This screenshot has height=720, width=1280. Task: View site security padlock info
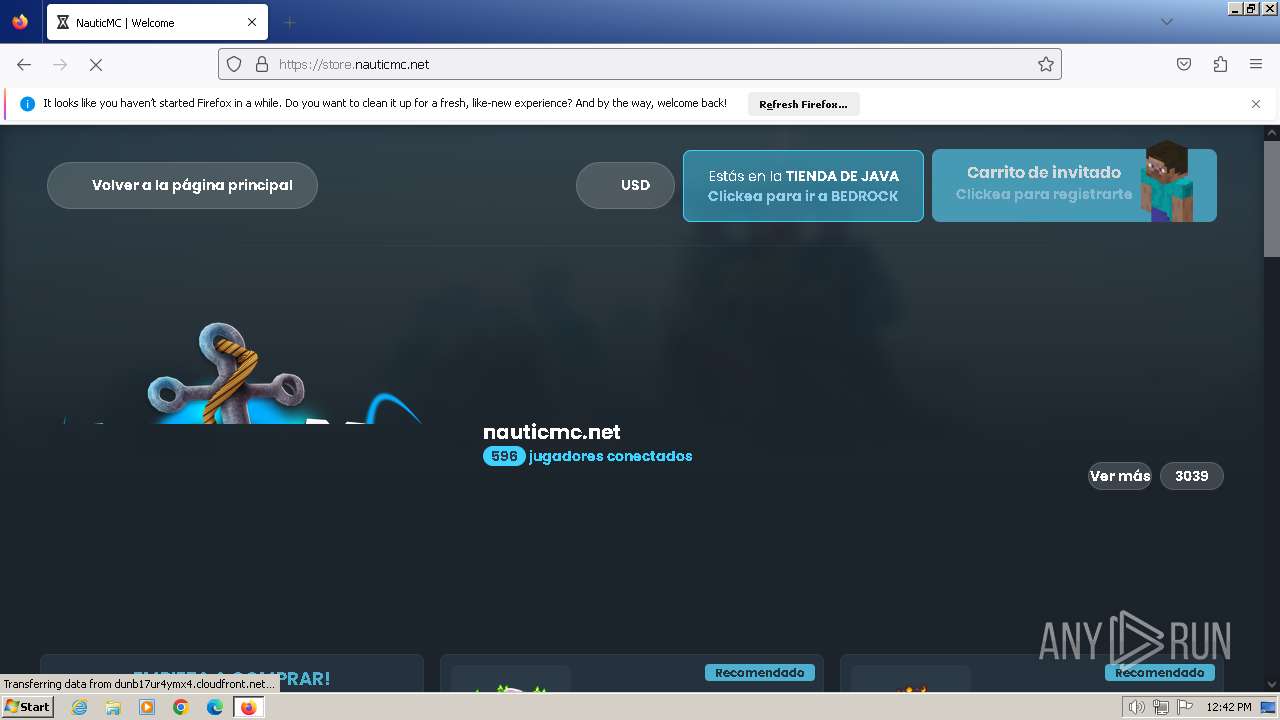(262, 64)
